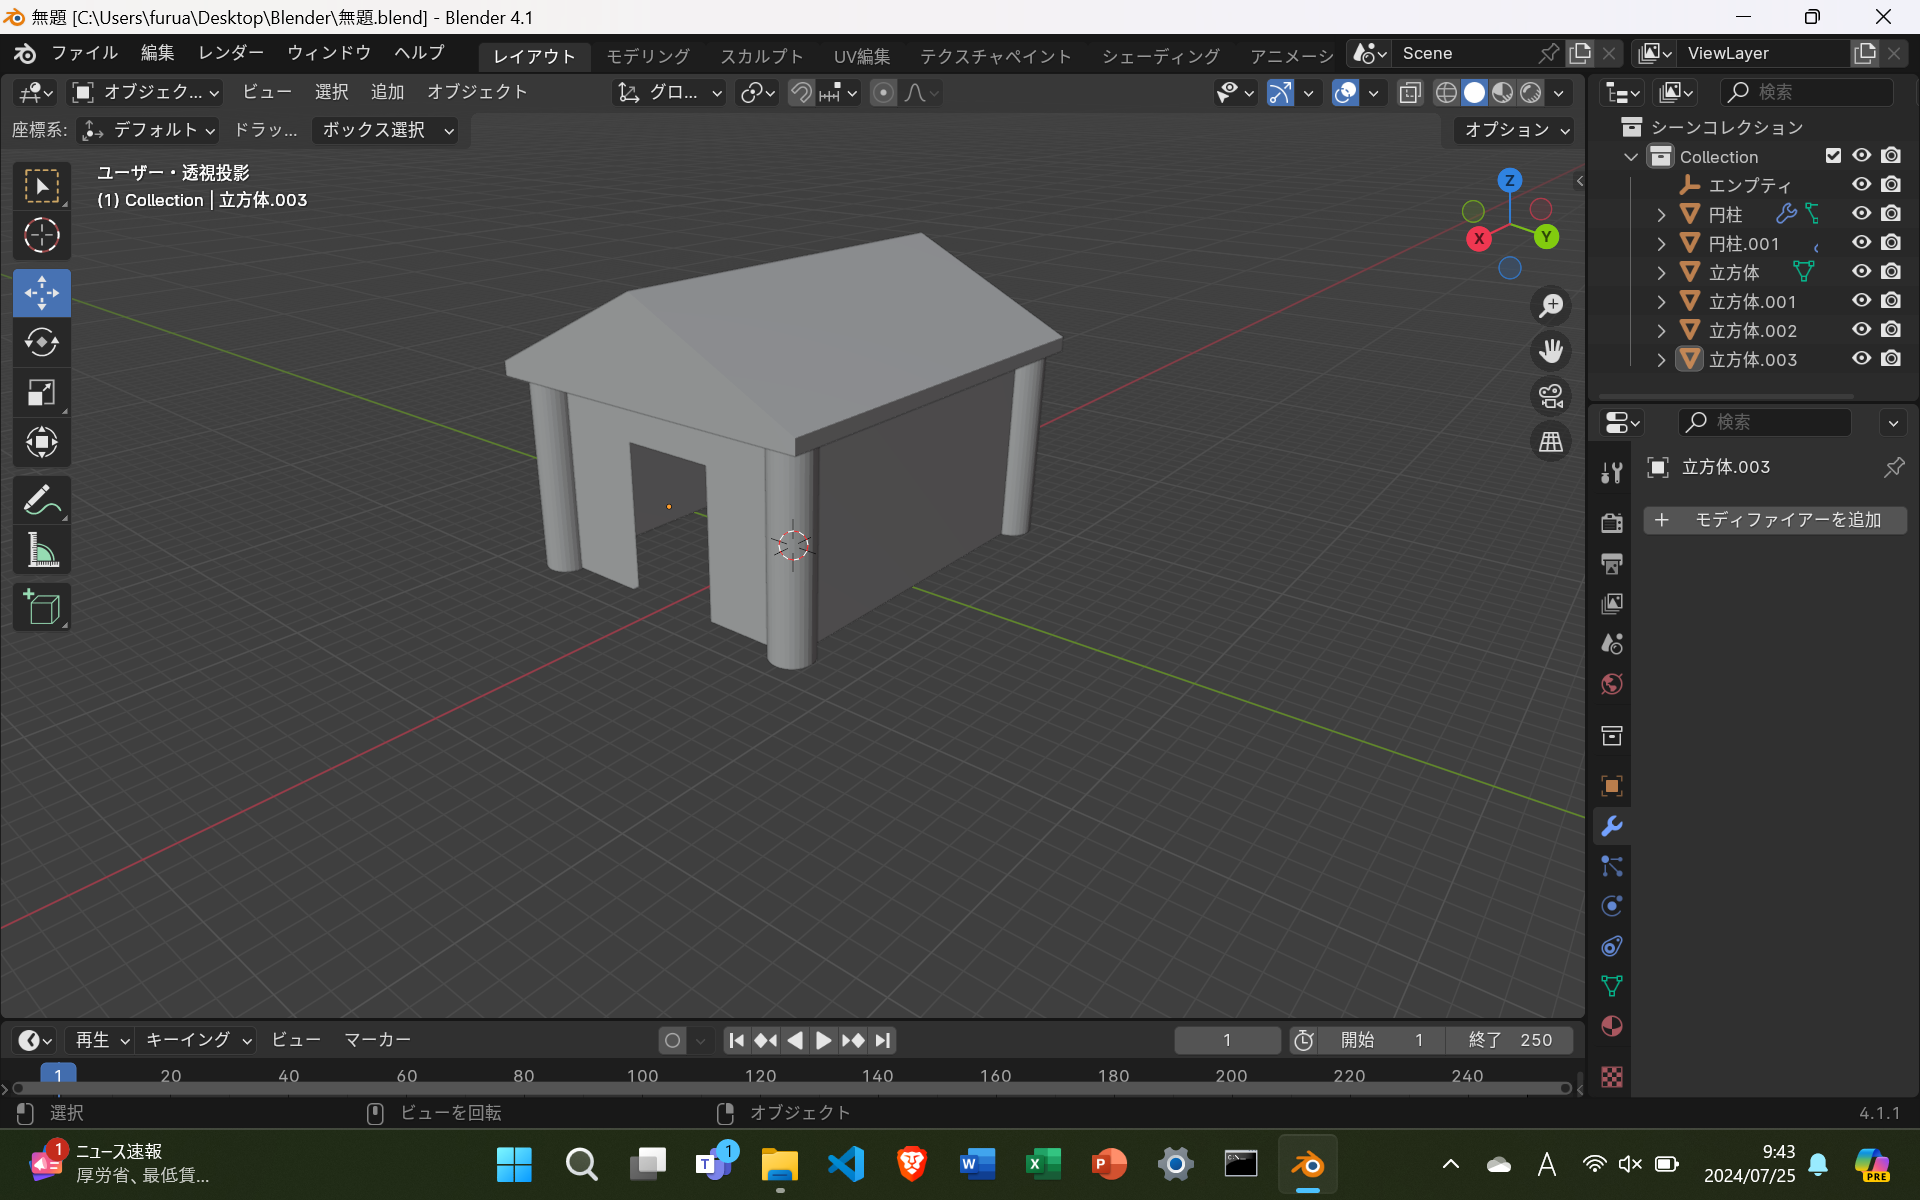
Task: Open Material properties tab
Action: (x=1611, y=1026)
